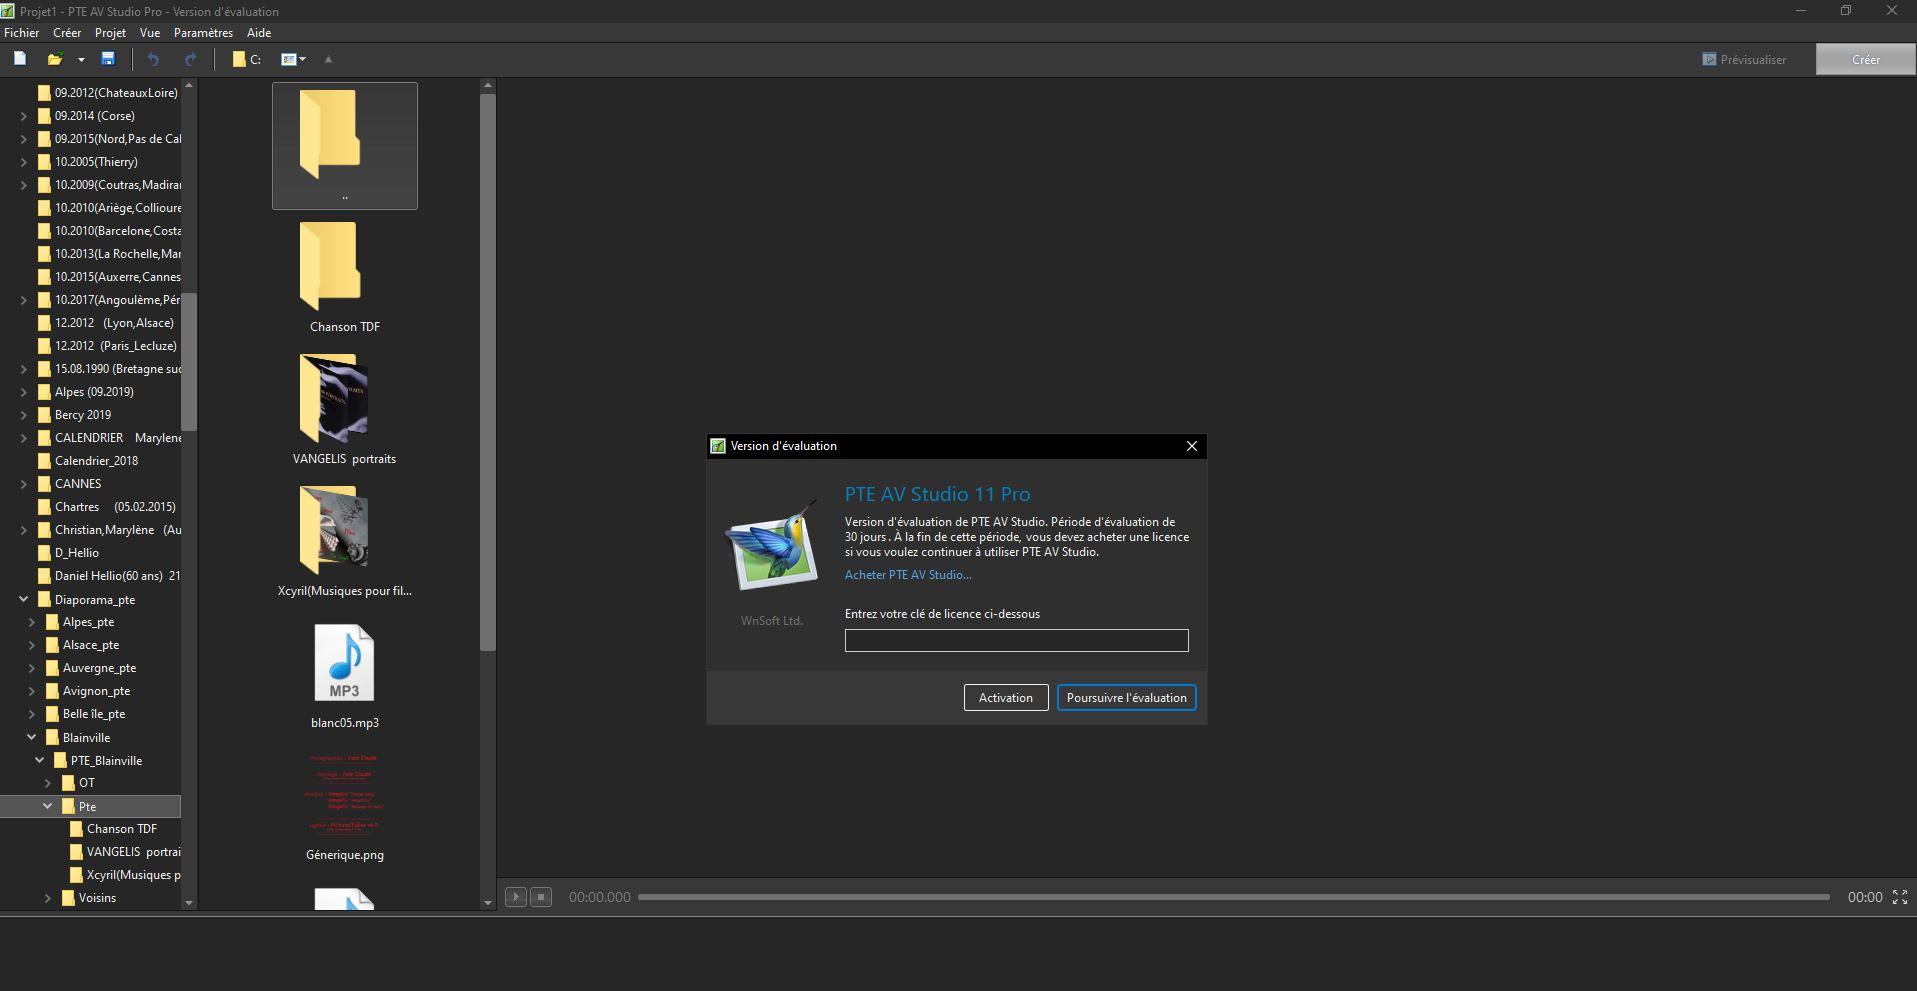Save project with the floppy disk icon
Image resolution: width=1917 pixels, height=991 pixels.
pos(108,59)
